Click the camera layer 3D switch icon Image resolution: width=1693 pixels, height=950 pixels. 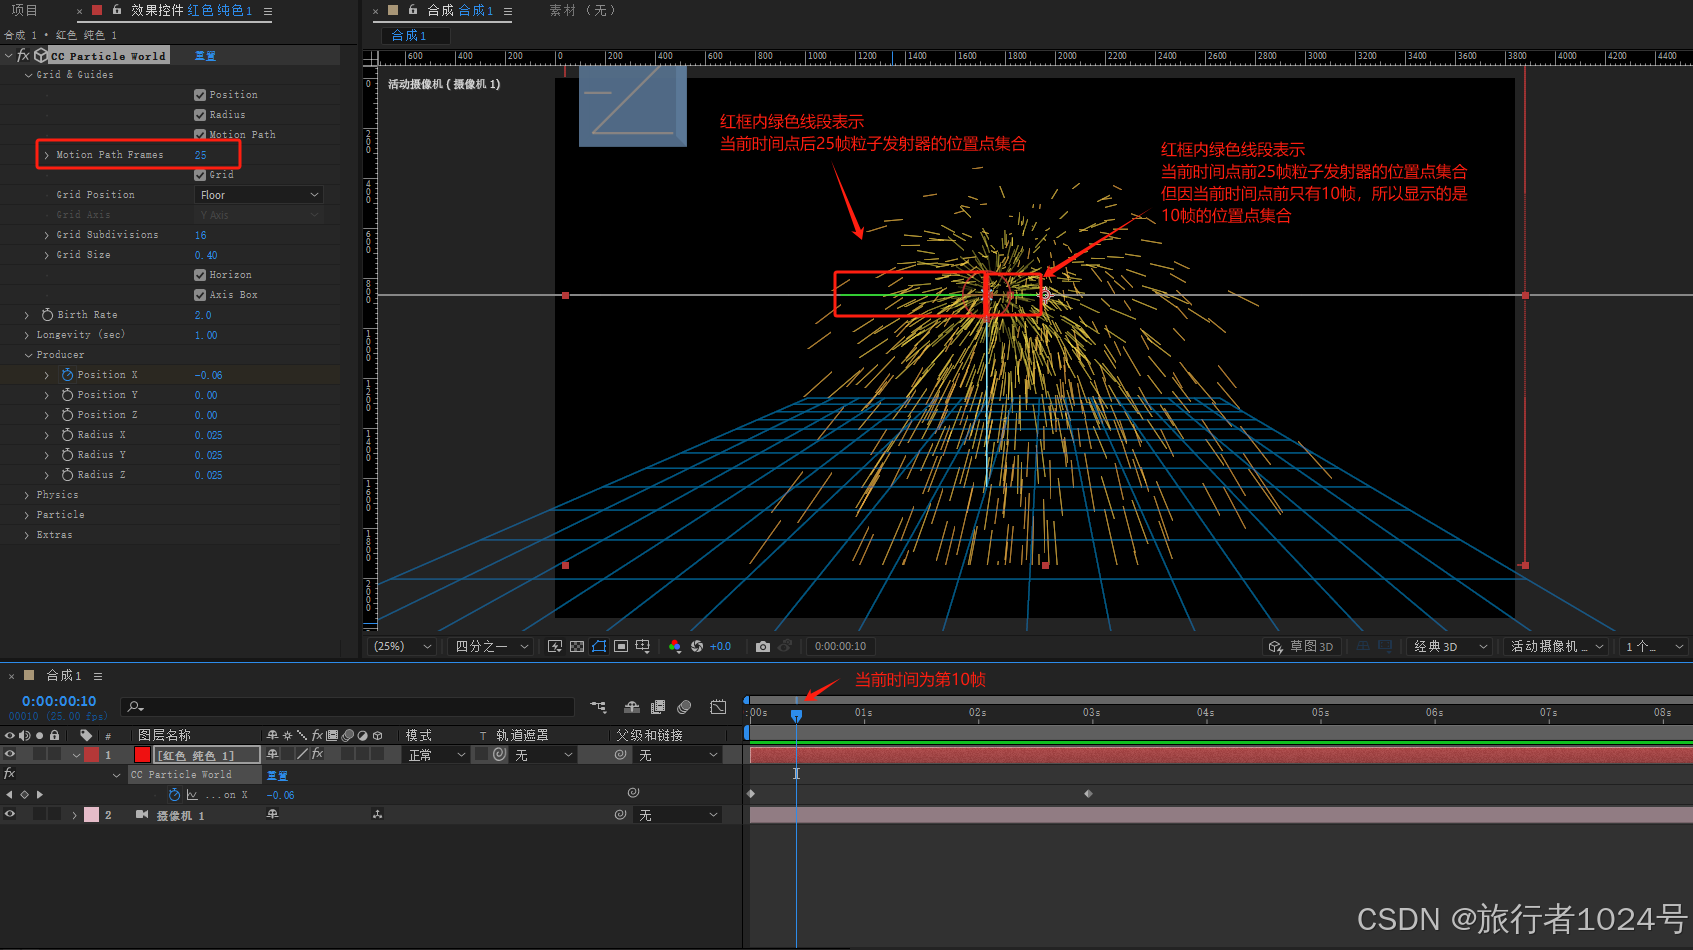[x=377, y=815]
